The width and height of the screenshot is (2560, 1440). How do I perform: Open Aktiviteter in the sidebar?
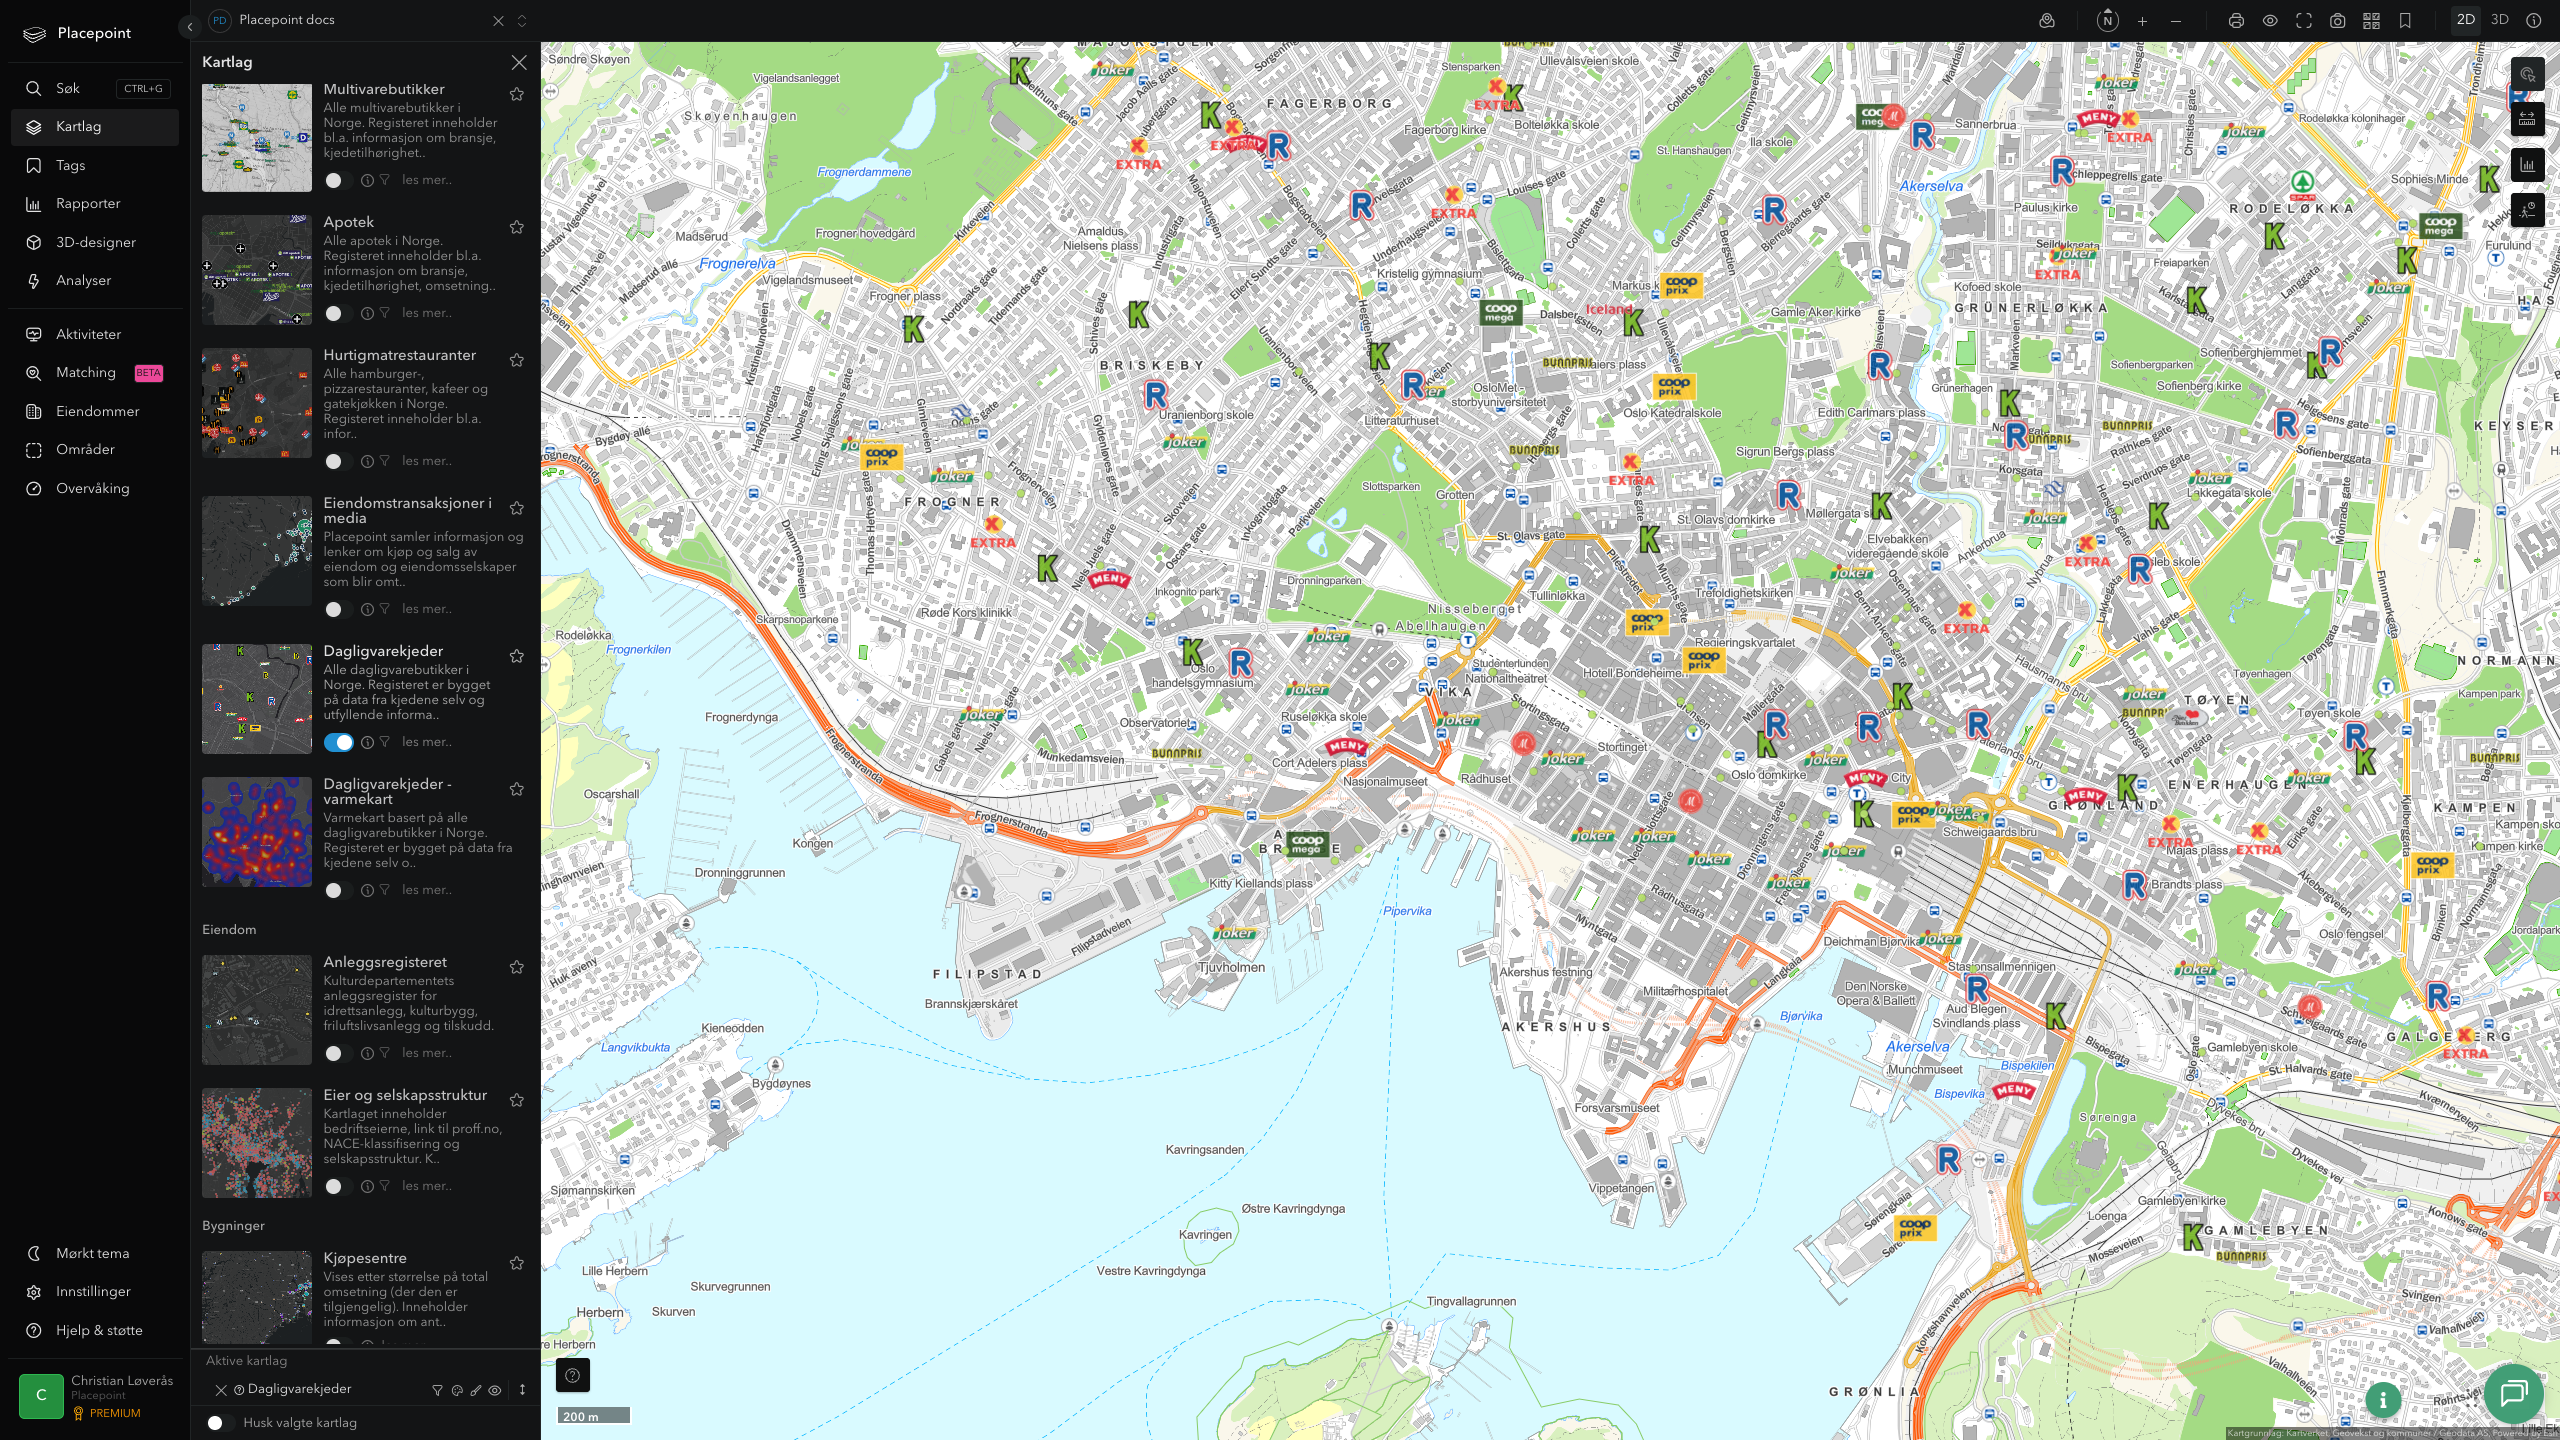click(95, 335)
